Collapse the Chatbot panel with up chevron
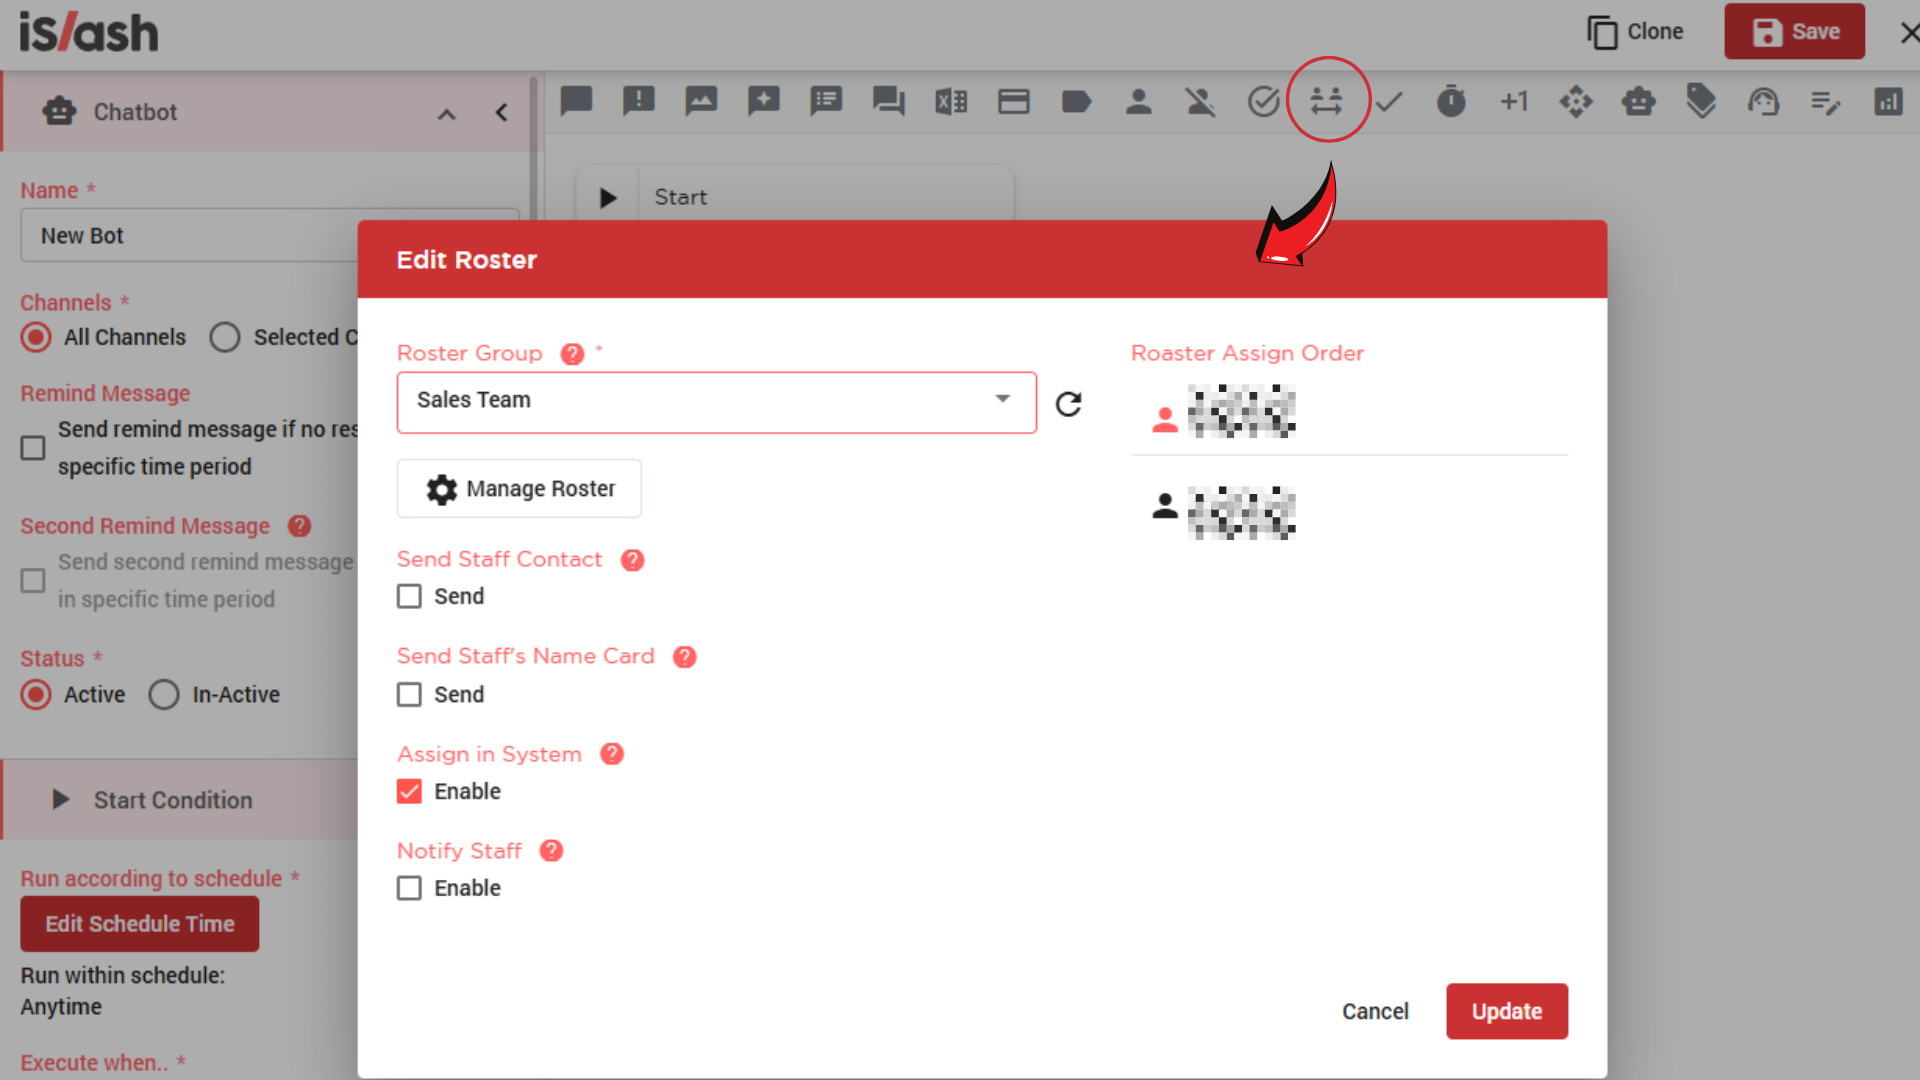 click(x=446, y=114)
